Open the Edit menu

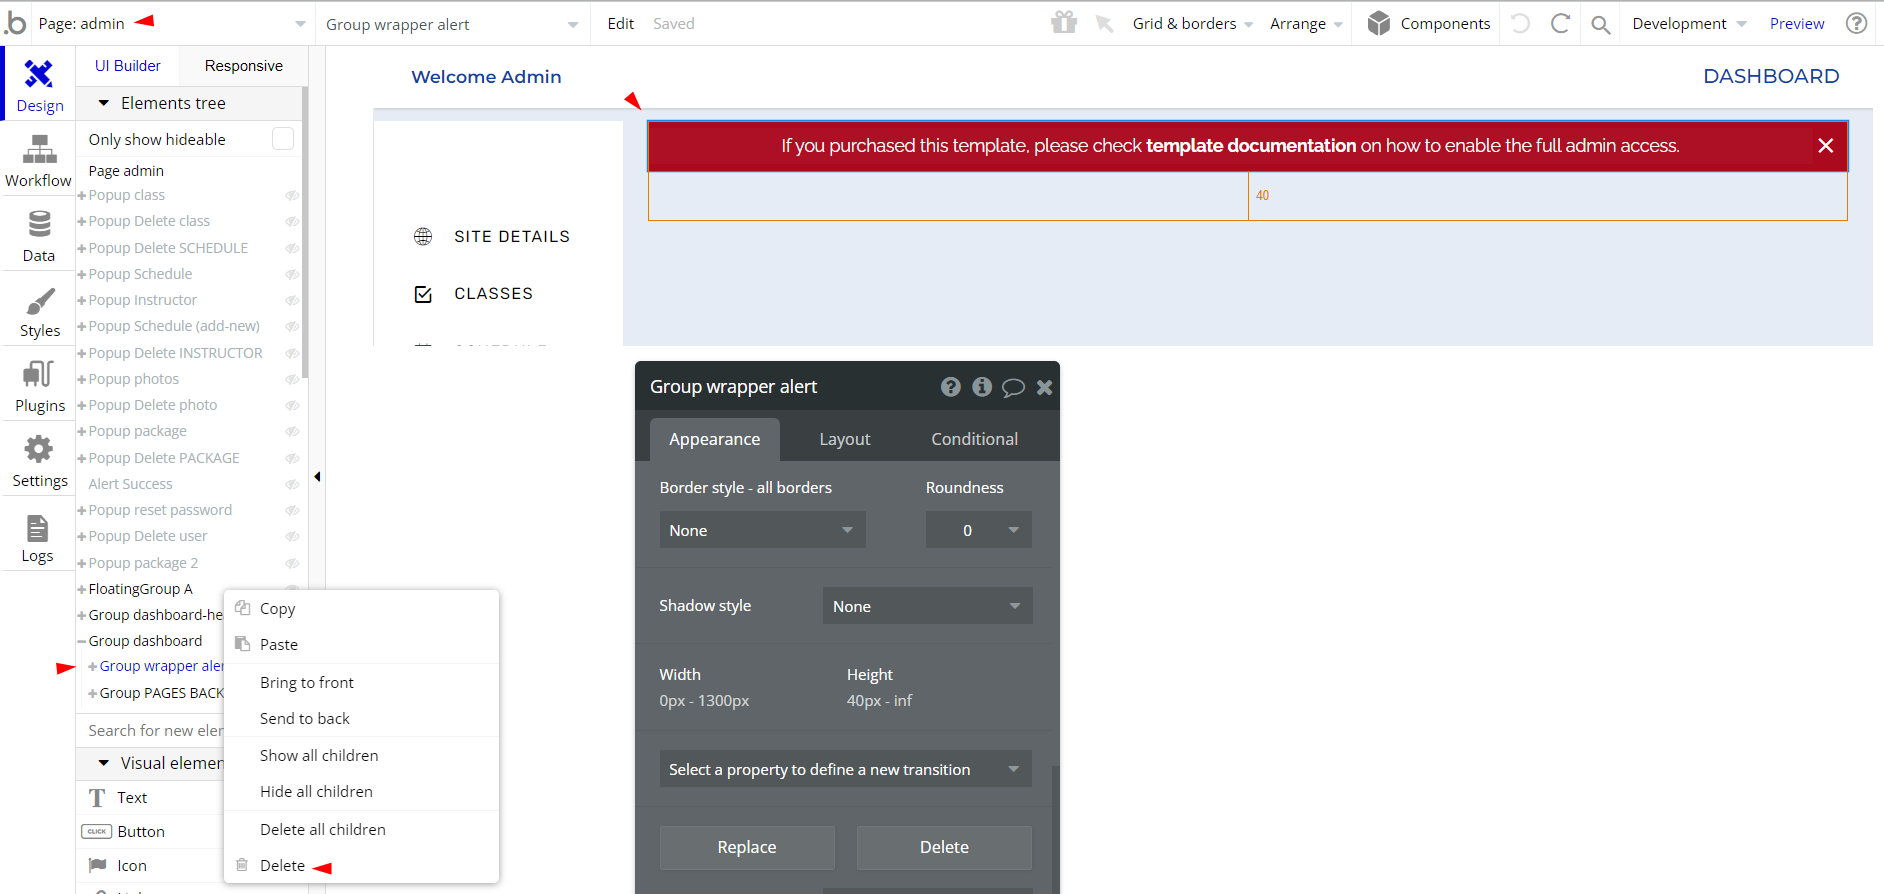620,23
